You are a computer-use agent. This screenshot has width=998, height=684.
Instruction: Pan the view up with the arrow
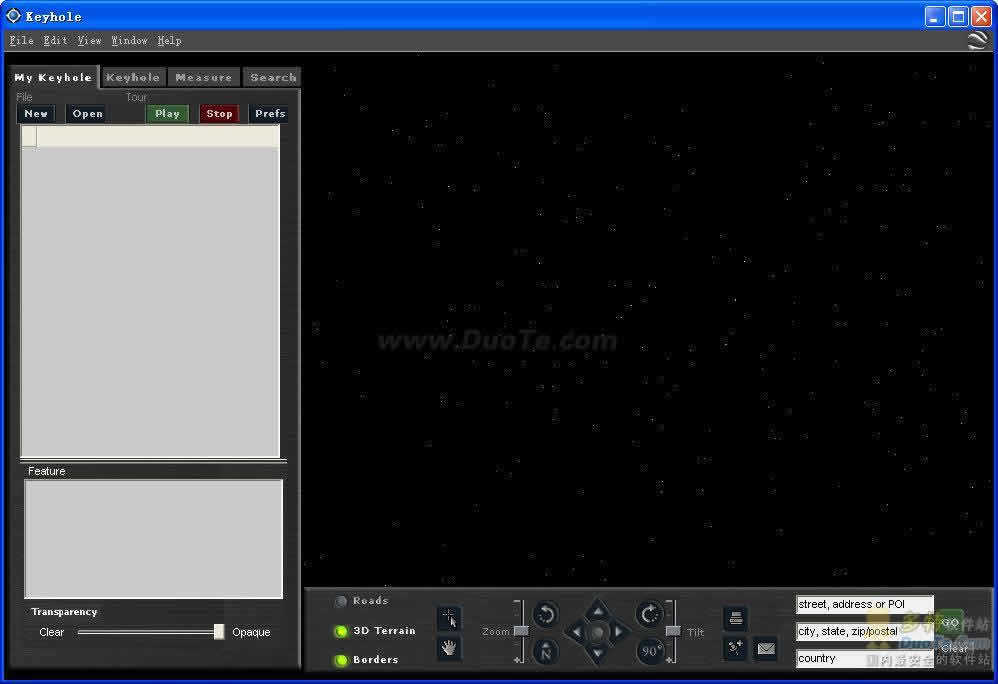pos(597,611)
